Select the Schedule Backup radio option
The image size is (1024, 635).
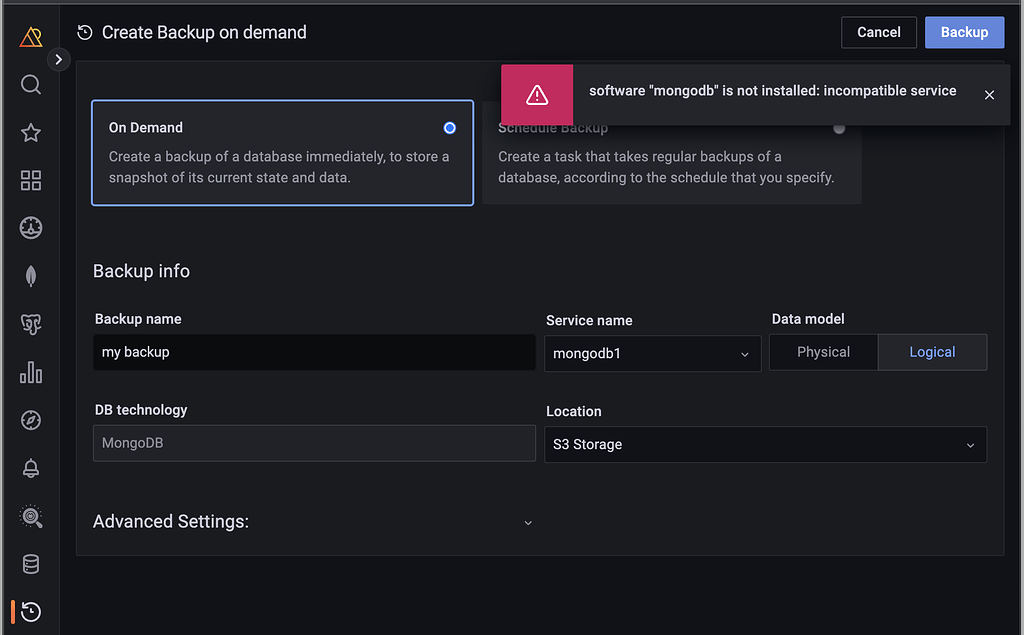click(x=838, y=128)
